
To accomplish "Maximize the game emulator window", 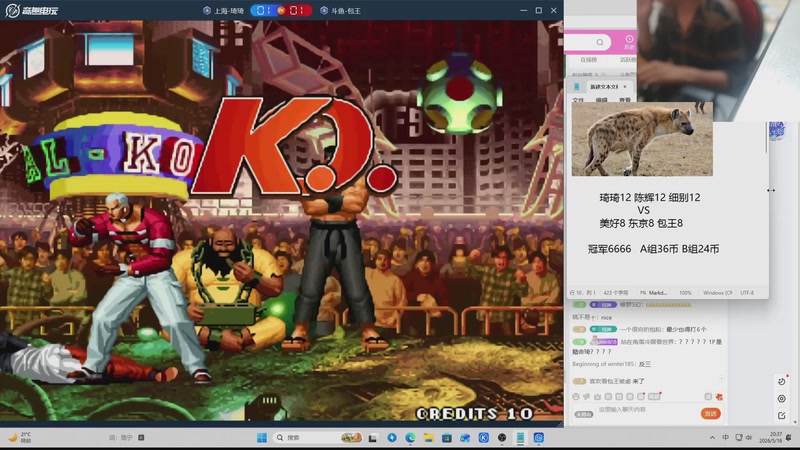I will coord(538,10).
